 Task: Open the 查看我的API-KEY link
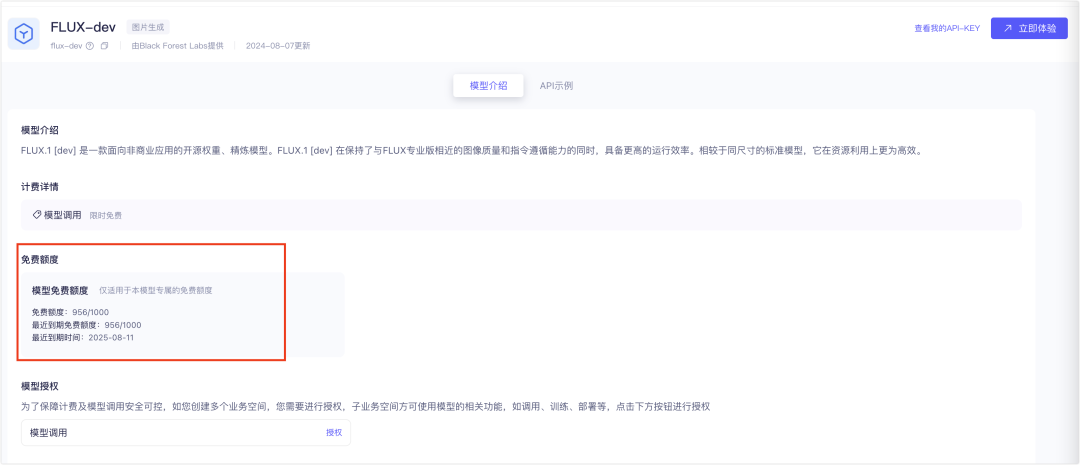pos(946,28)
